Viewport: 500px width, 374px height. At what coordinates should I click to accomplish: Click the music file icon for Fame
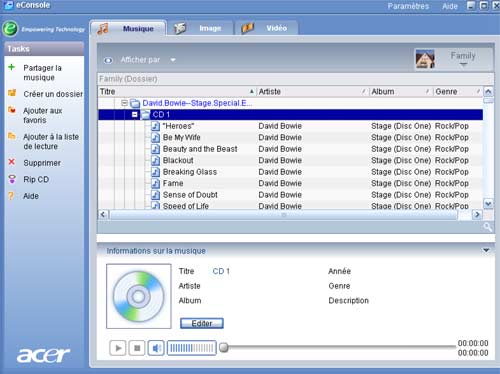(155, 183)
